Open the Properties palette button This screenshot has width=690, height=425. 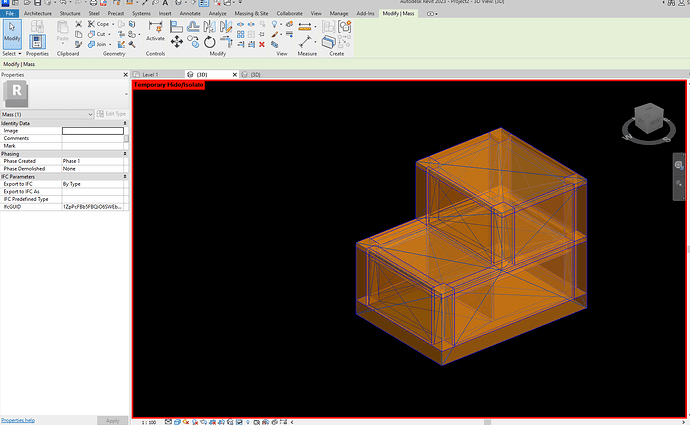pos(37,42)
